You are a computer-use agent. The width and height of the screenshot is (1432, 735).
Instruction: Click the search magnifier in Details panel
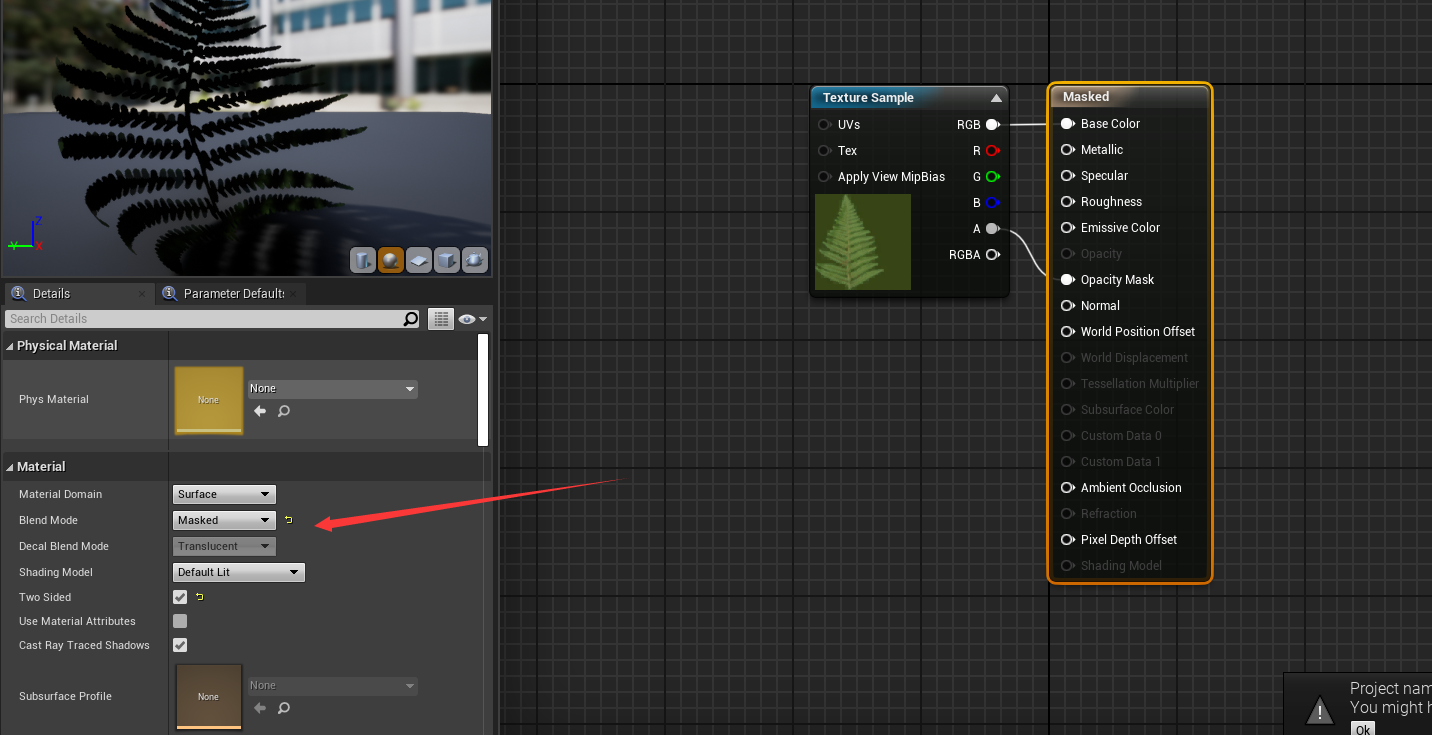pos(410,318)
